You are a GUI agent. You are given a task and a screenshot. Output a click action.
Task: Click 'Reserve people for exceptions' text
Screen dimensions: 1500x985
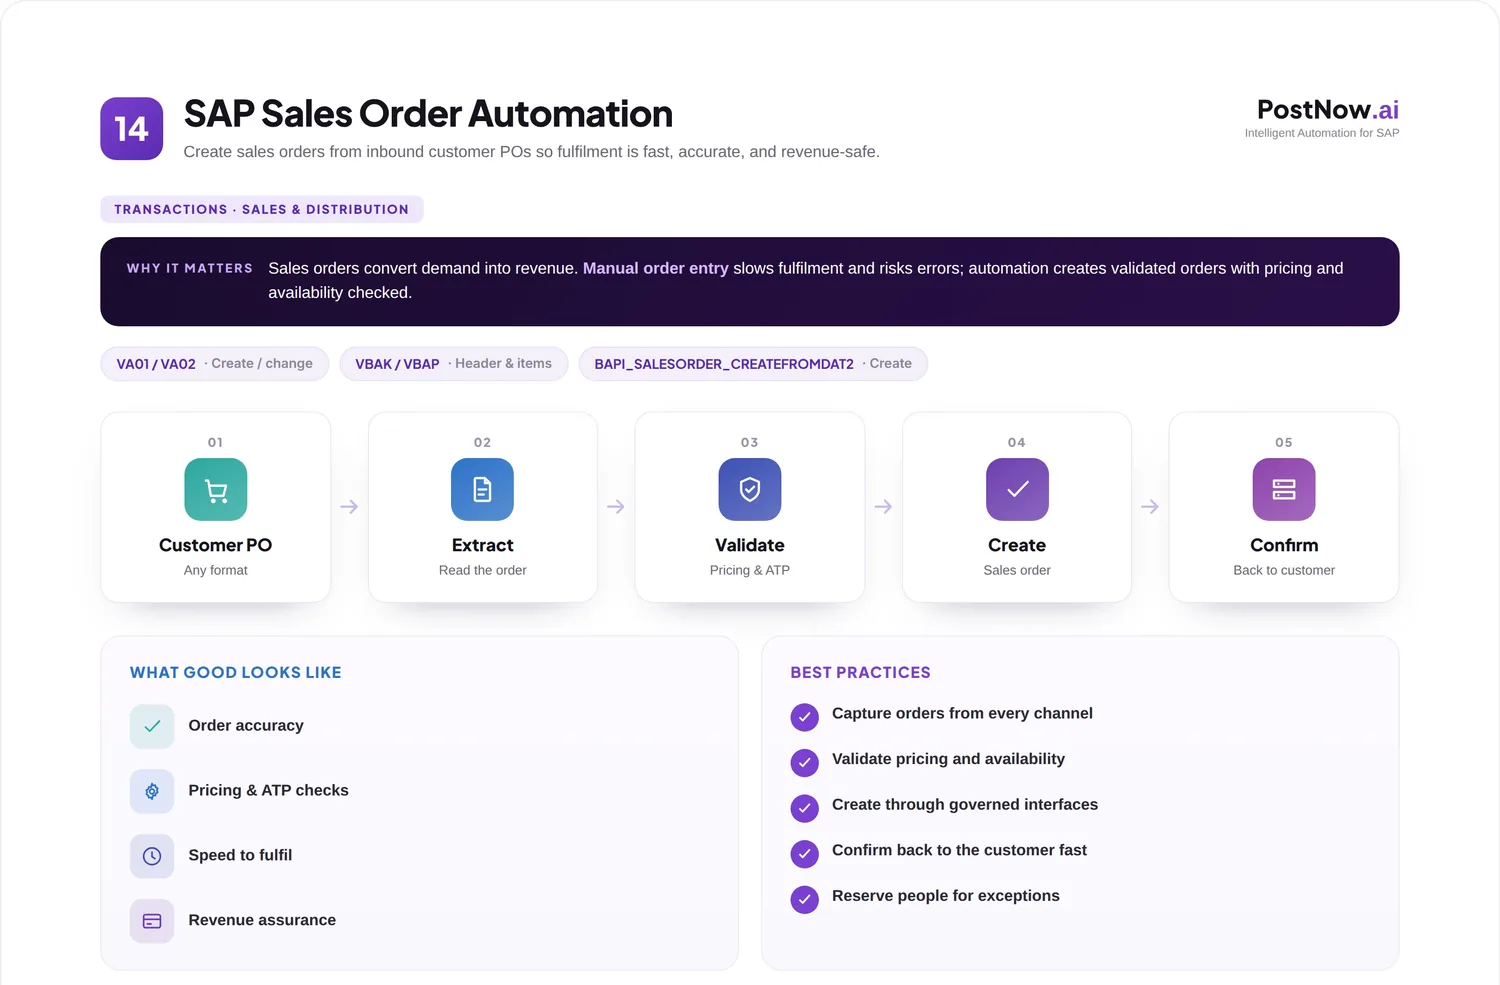(x=946, y=897)
